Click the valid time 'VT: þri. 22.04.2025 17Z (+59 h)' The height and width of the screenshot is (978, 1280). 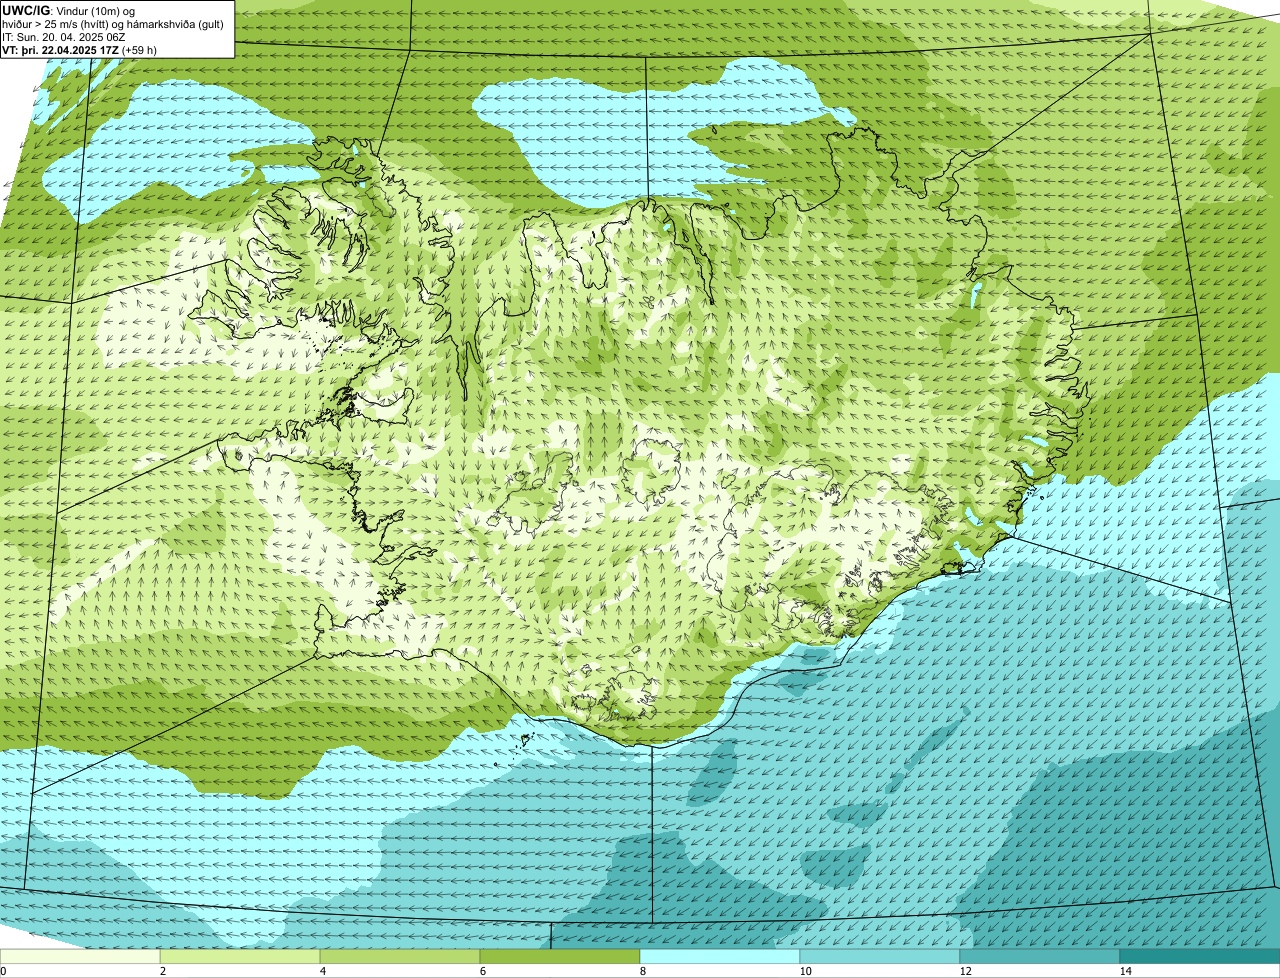tap(80, 49)
